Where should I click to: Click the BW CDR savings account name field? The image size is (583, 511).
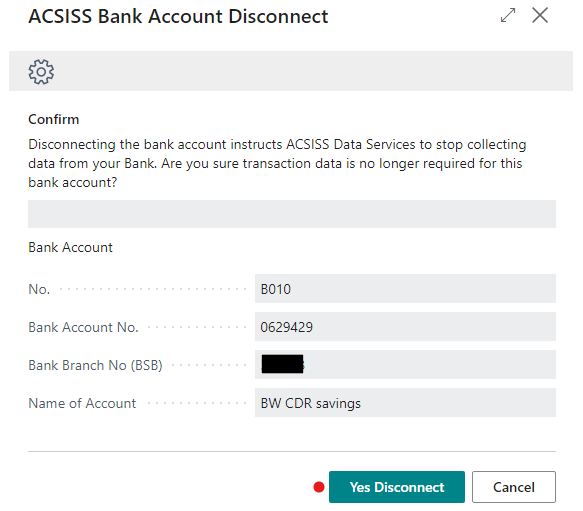click(405, 403)
